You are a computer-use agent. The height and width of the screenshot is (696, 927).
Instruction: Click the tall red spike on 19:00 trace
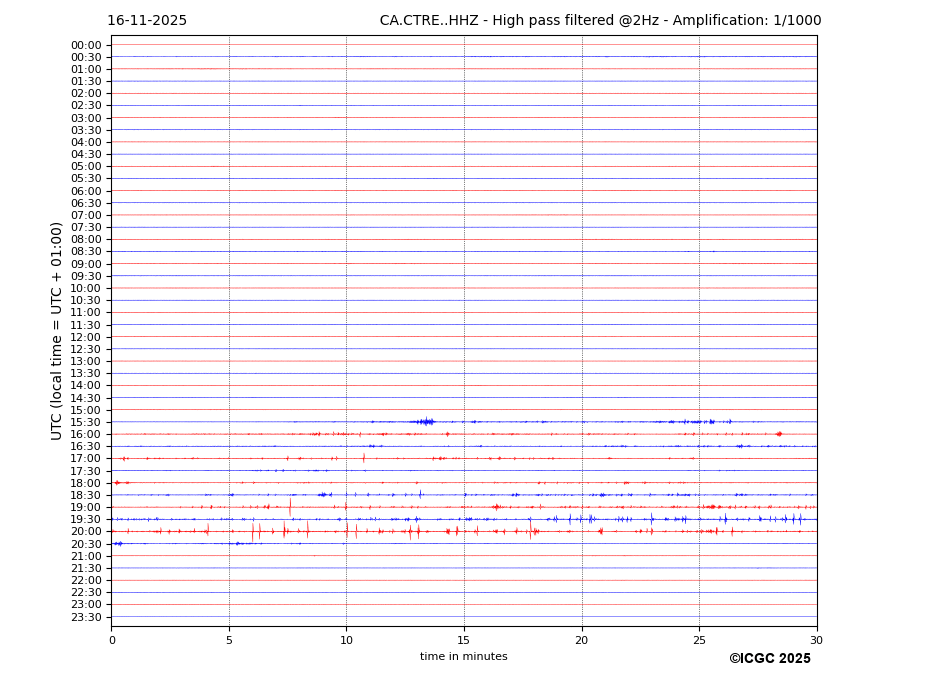(290, 506)
